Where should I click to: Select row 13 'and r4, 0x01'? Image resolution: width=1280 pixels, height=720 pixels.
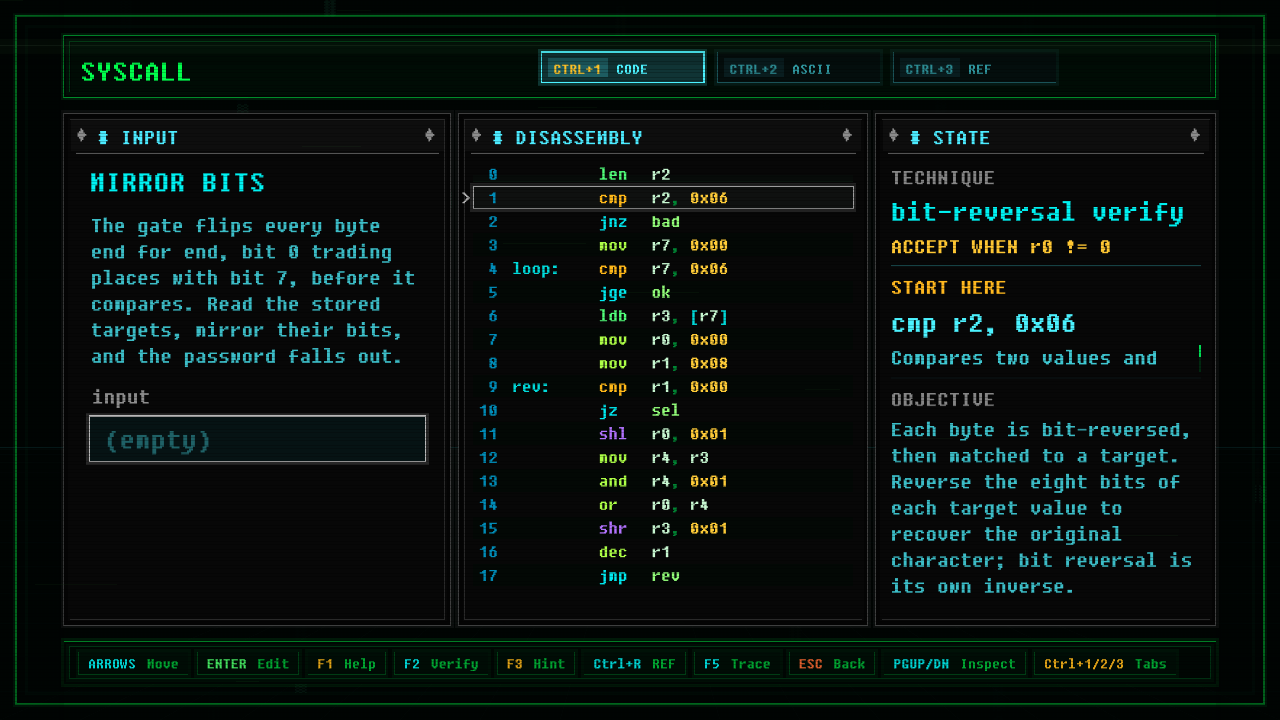coord(663,481)
